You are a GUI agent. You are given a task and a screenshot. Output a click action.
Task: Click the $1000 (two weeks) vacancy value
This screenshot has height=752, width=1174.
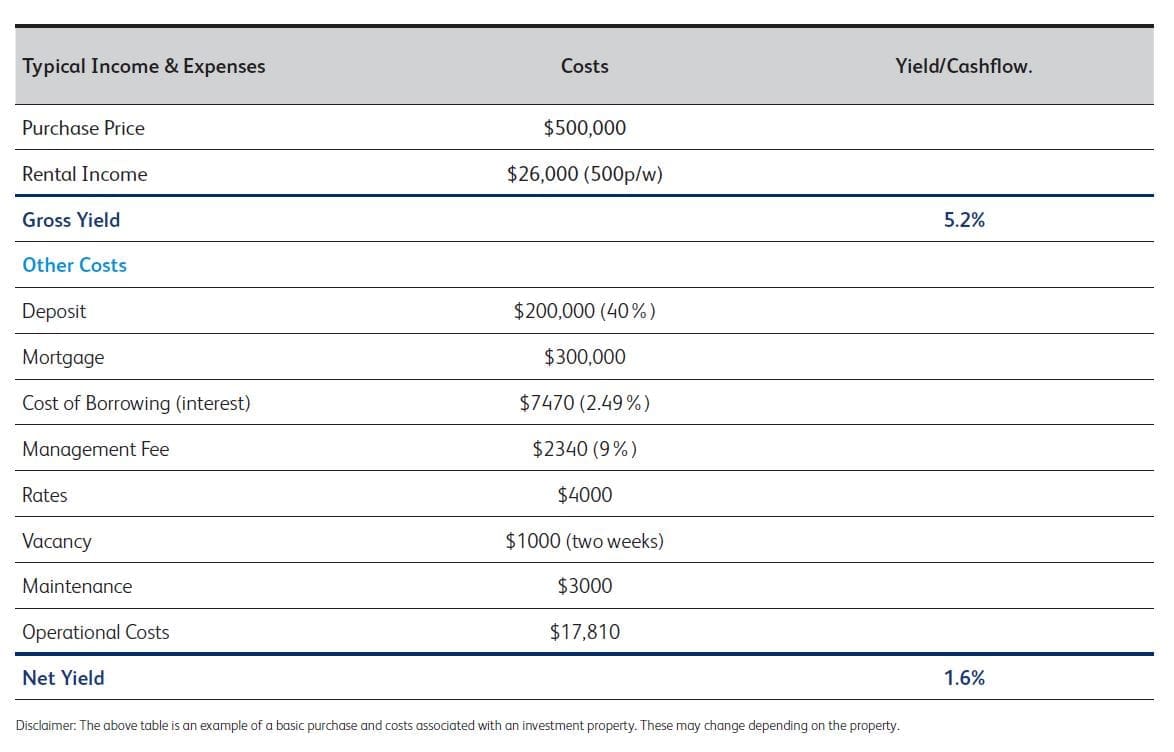tap(585, 541)
